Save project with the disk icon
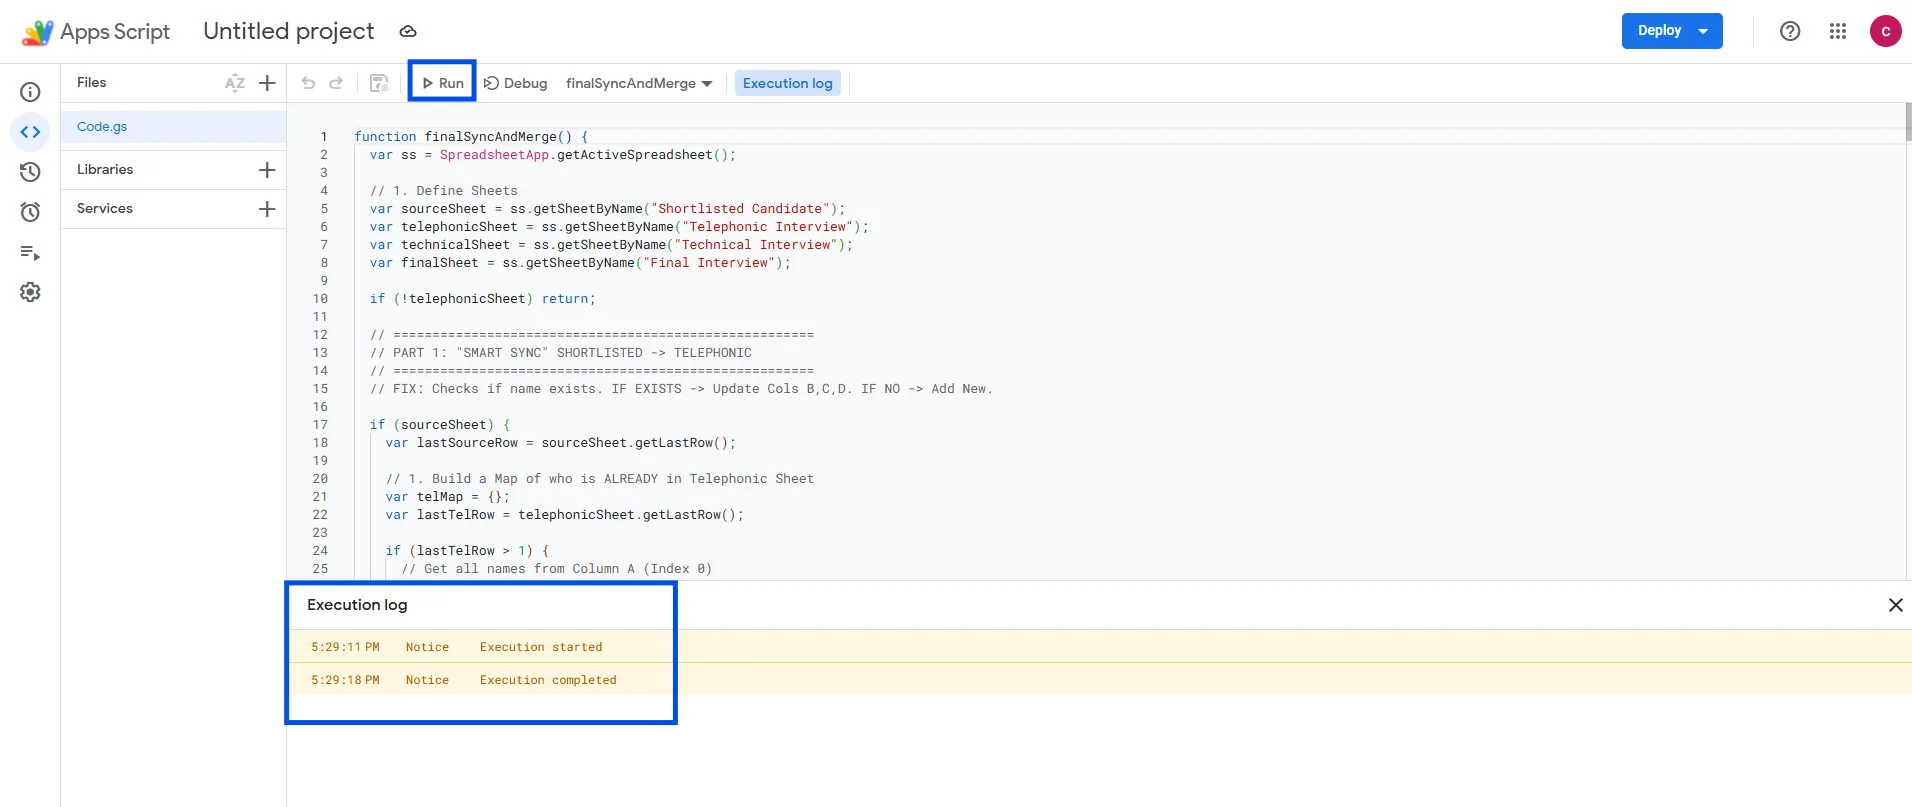 379,83
